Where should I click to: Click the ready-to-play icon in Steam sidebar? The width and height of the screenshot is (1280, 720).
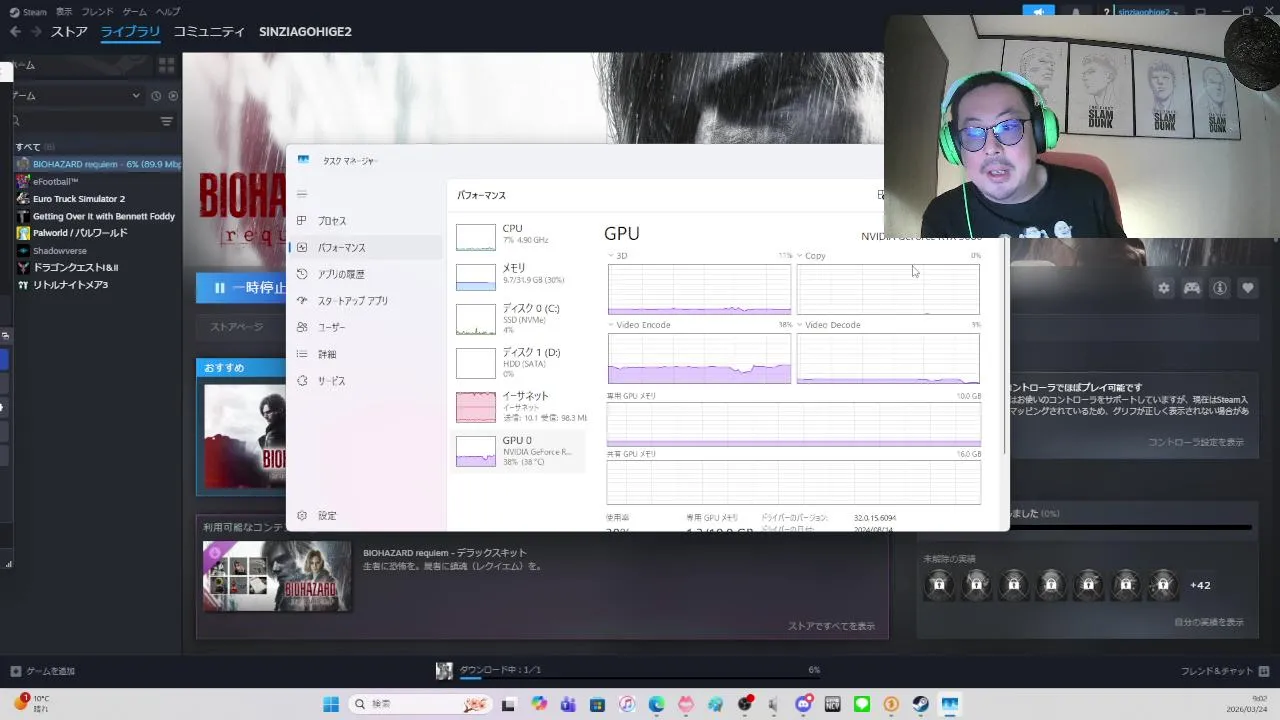(x=173, y=96)
